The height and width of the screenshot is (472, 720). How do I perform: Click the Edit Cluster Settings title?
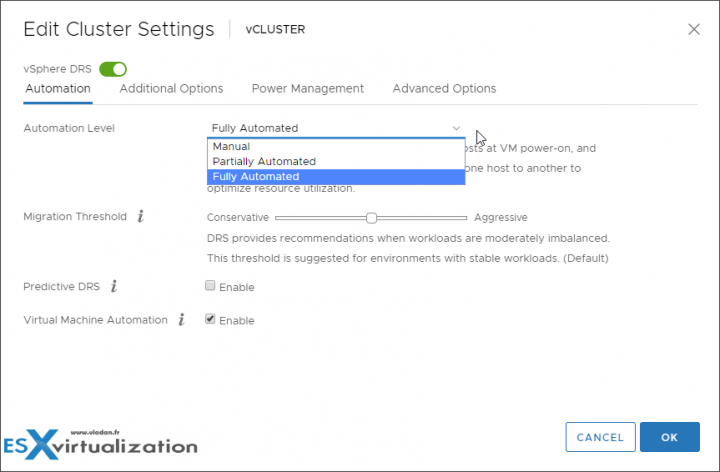[119, 29]
